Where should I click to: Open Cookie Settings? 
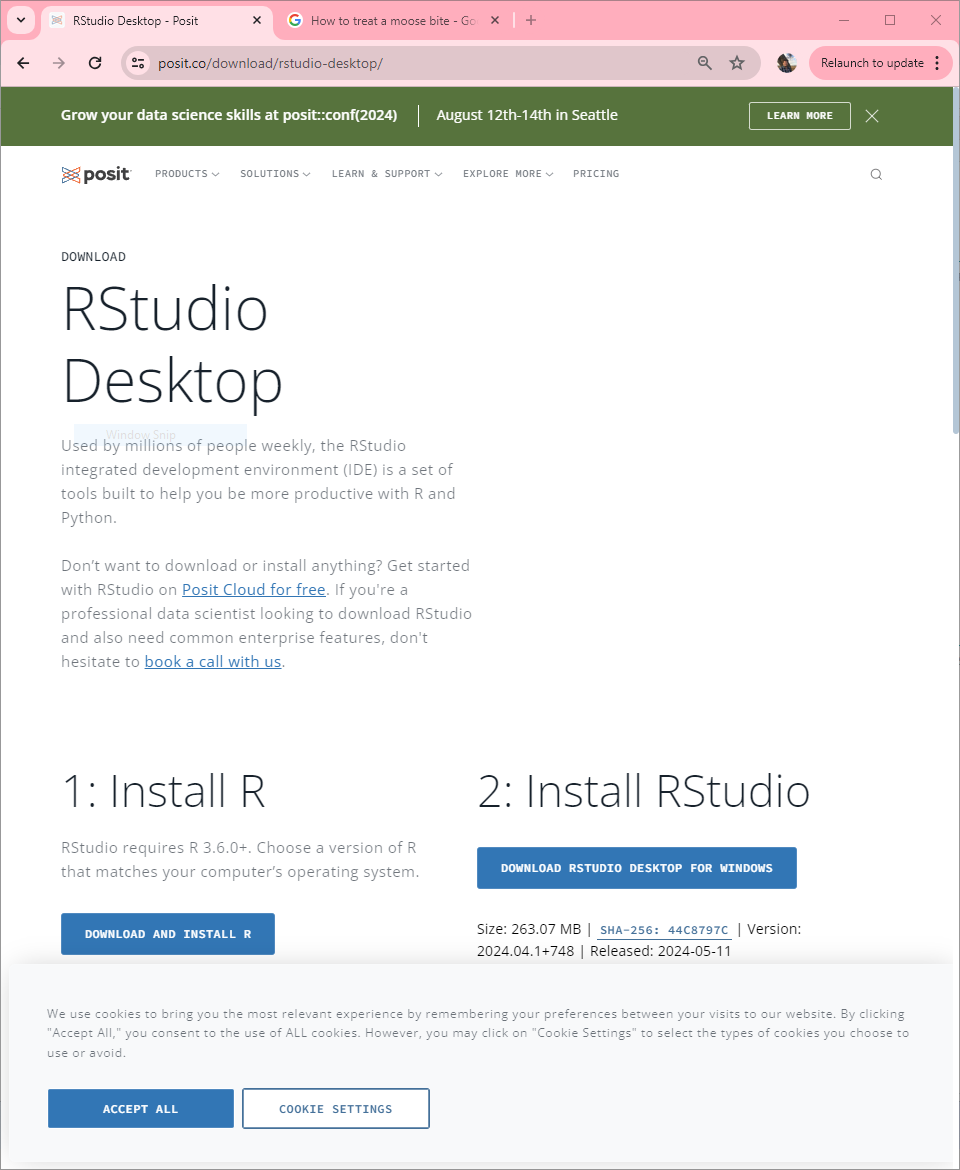(x=336, y=1109)
